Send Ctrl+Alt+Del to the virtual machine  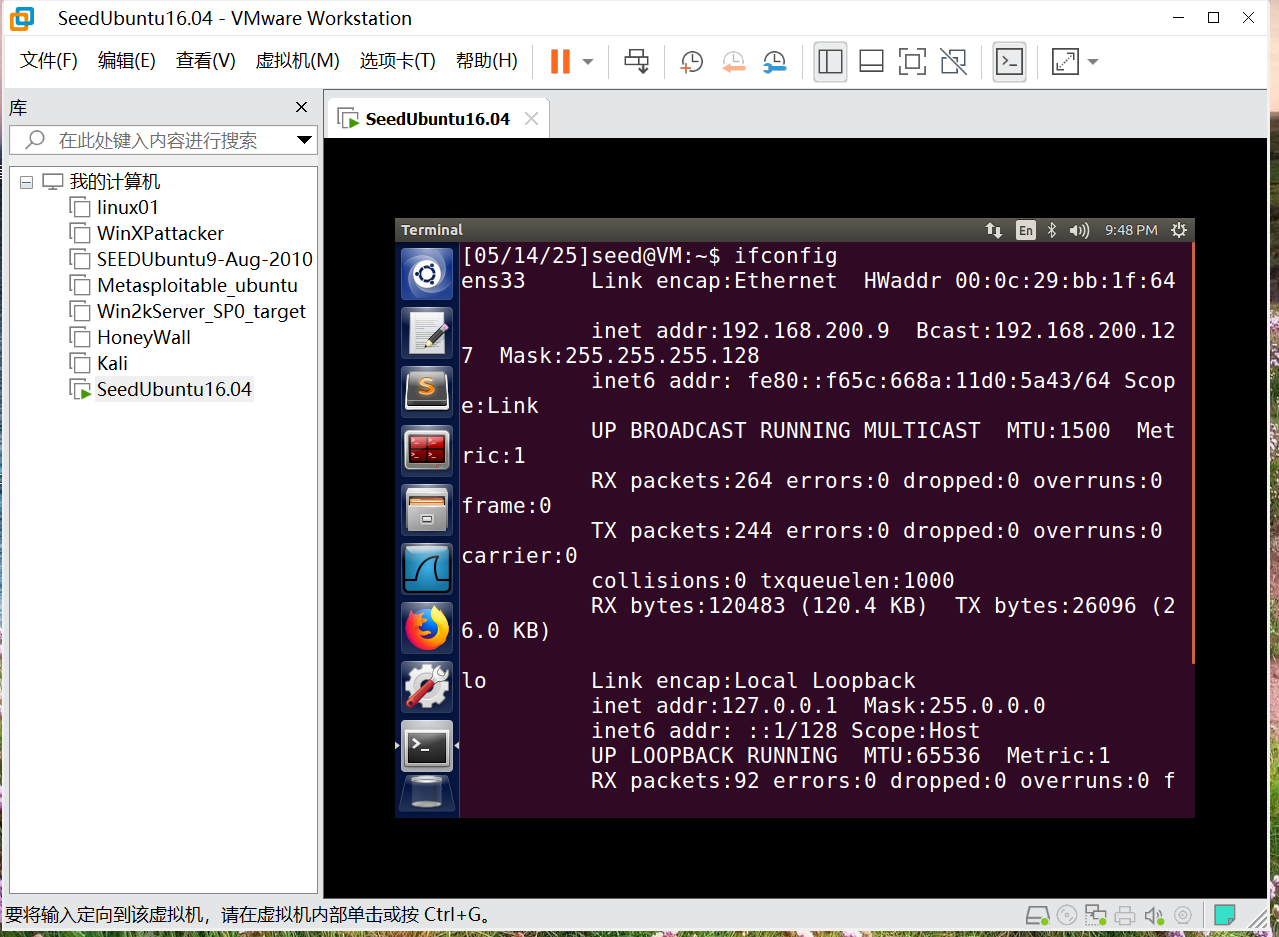(637, 61)
